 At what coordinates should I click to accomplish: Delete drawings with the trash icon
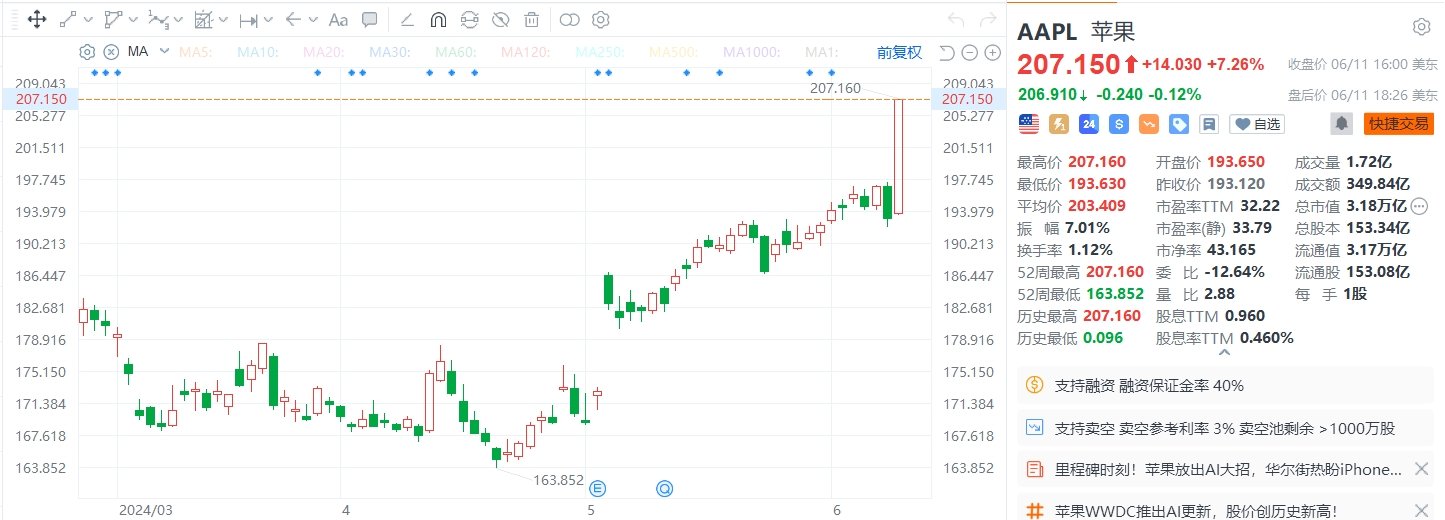tap(532, 19)
